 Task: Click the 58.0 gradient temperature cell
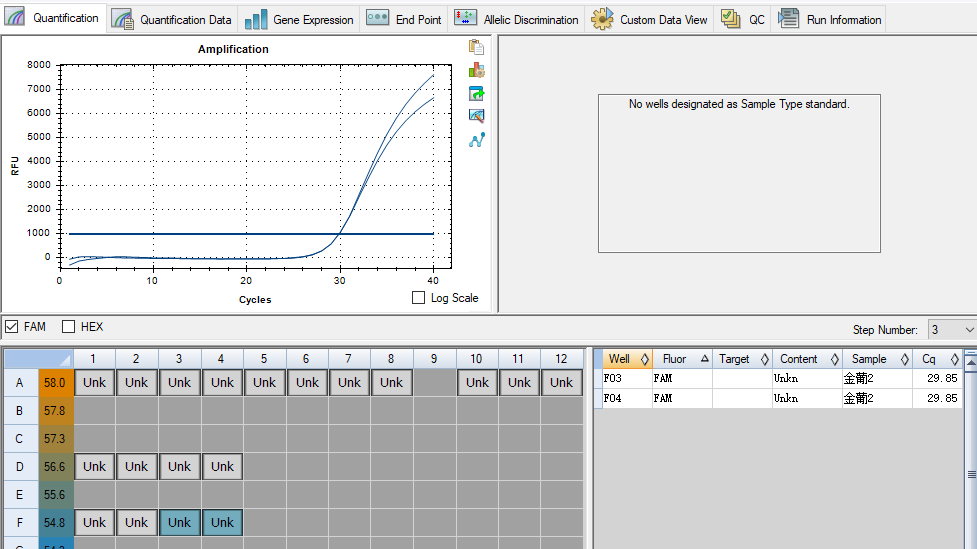[x=56, y=383]
